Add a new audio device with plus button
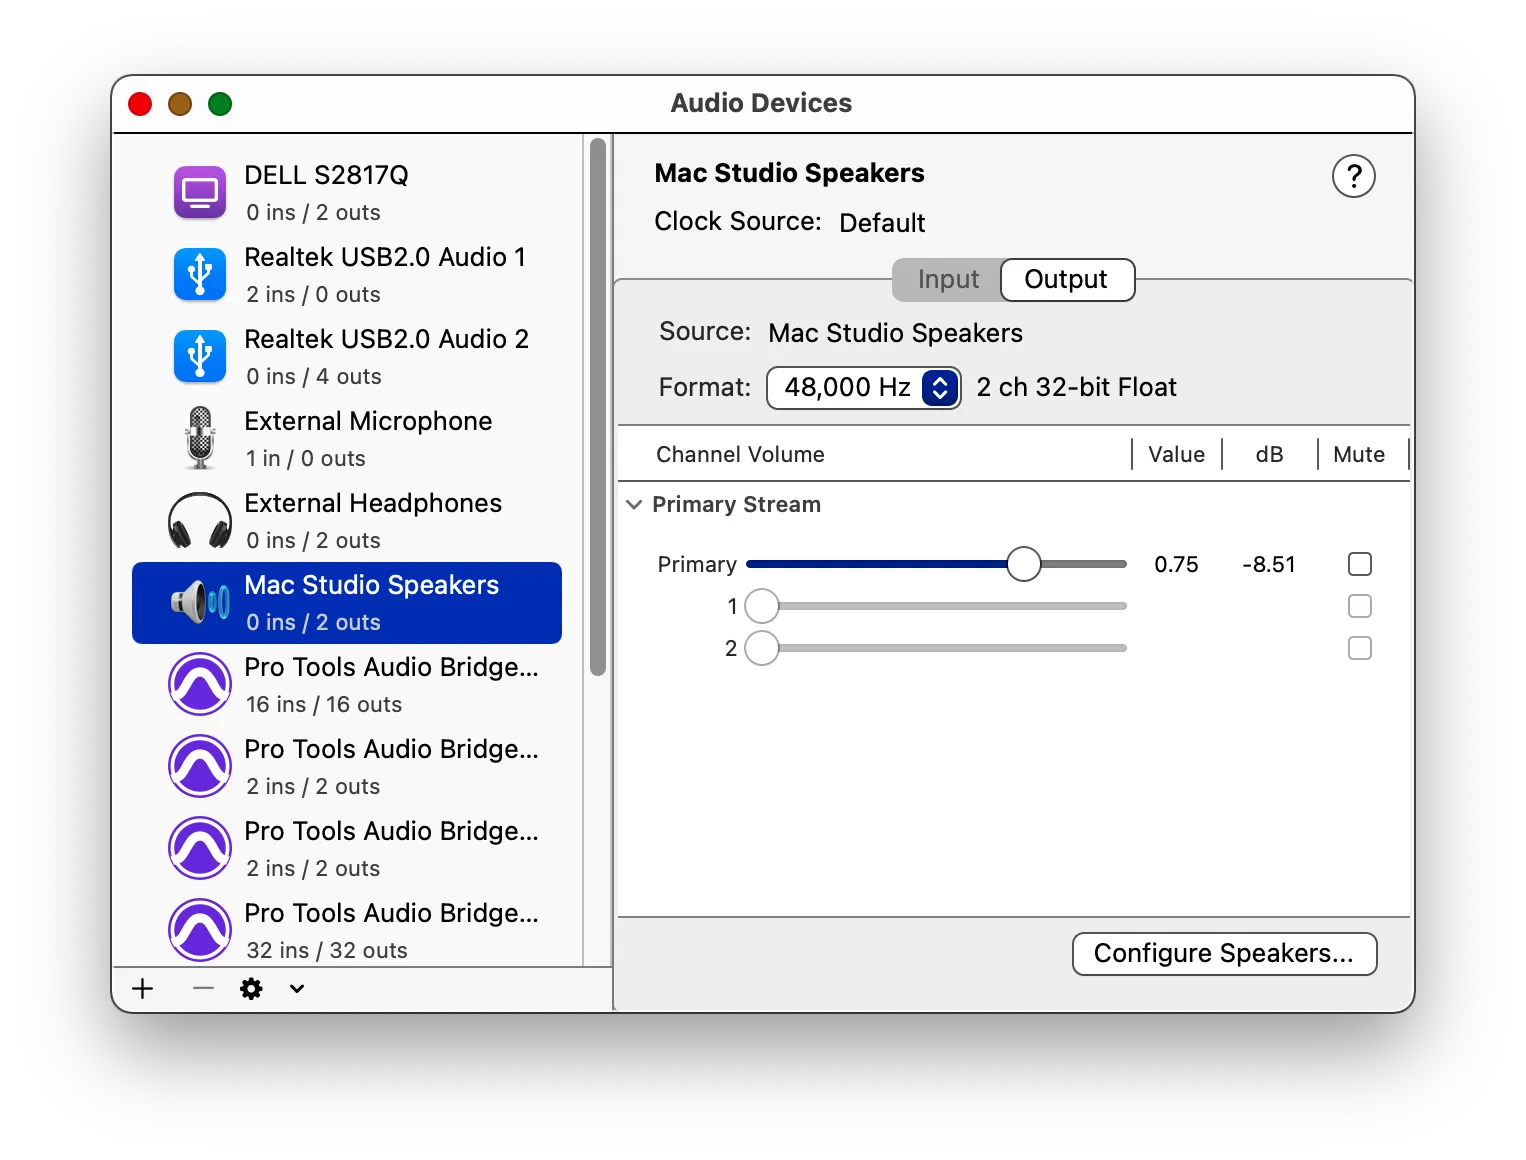This screenshot has height=1160, width=1526. click(x=142, y=988)
